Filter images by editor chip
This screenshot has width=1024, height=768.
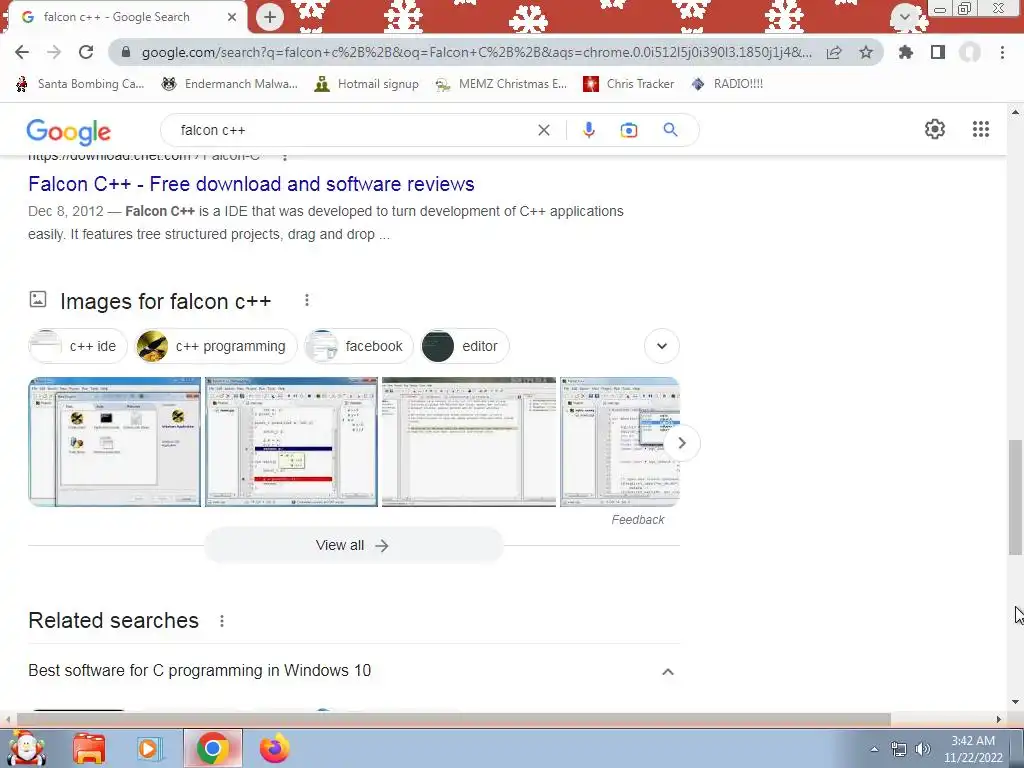click(465, 346)
